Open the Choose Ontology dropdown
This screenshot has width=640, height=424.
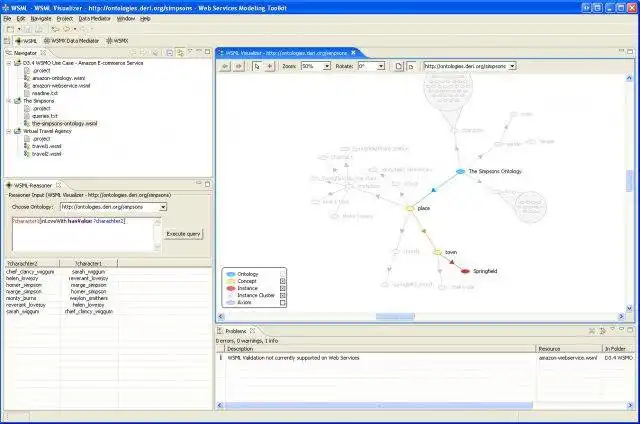tap(163, 207)
